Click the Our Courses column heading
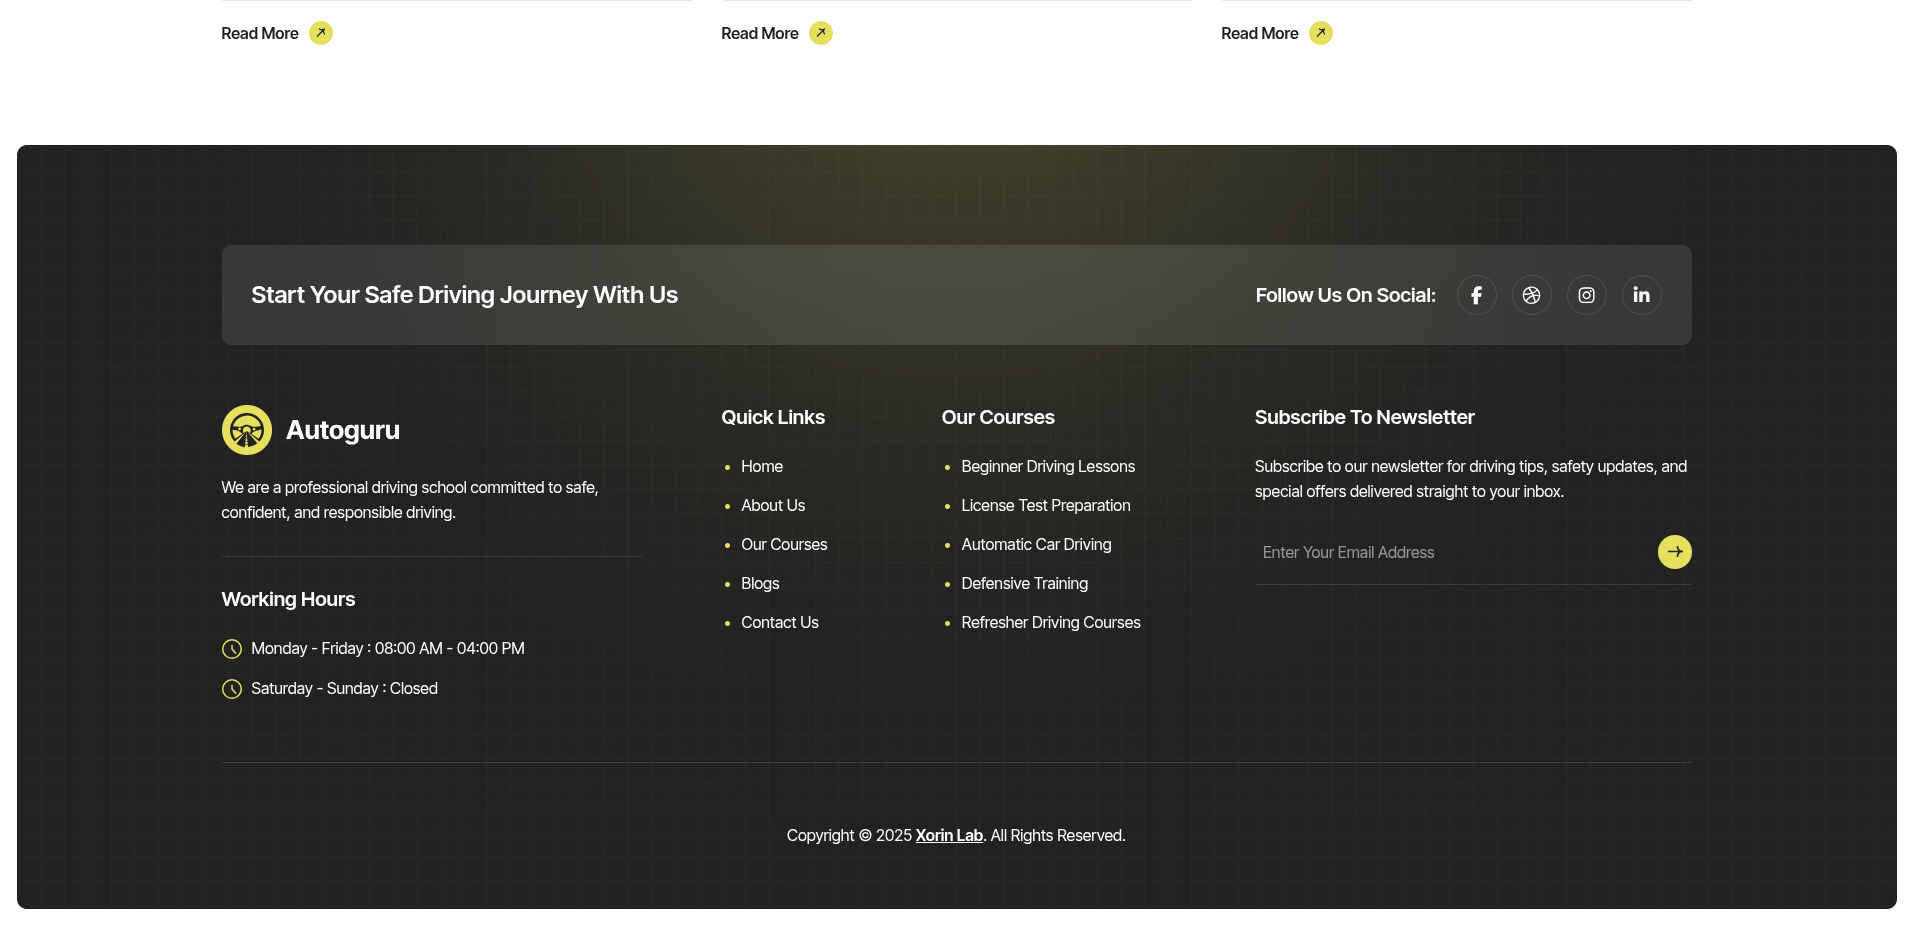1910x929 pixels. (998, 417)
